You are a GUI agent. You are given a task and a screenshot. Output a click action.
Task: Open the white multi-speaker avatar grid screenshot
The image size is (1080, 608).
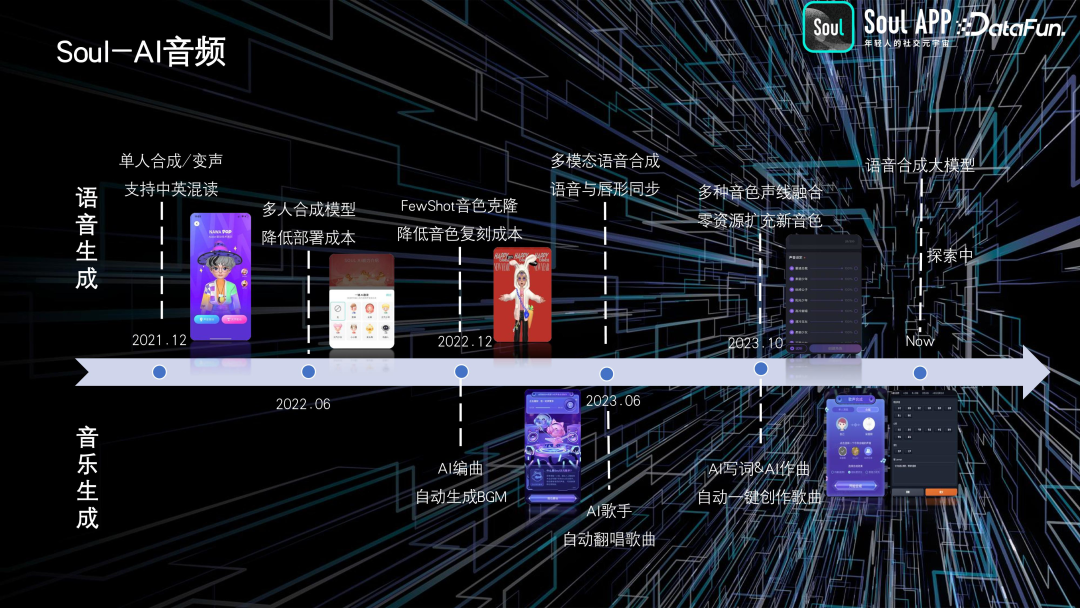(x=362, y=300)
